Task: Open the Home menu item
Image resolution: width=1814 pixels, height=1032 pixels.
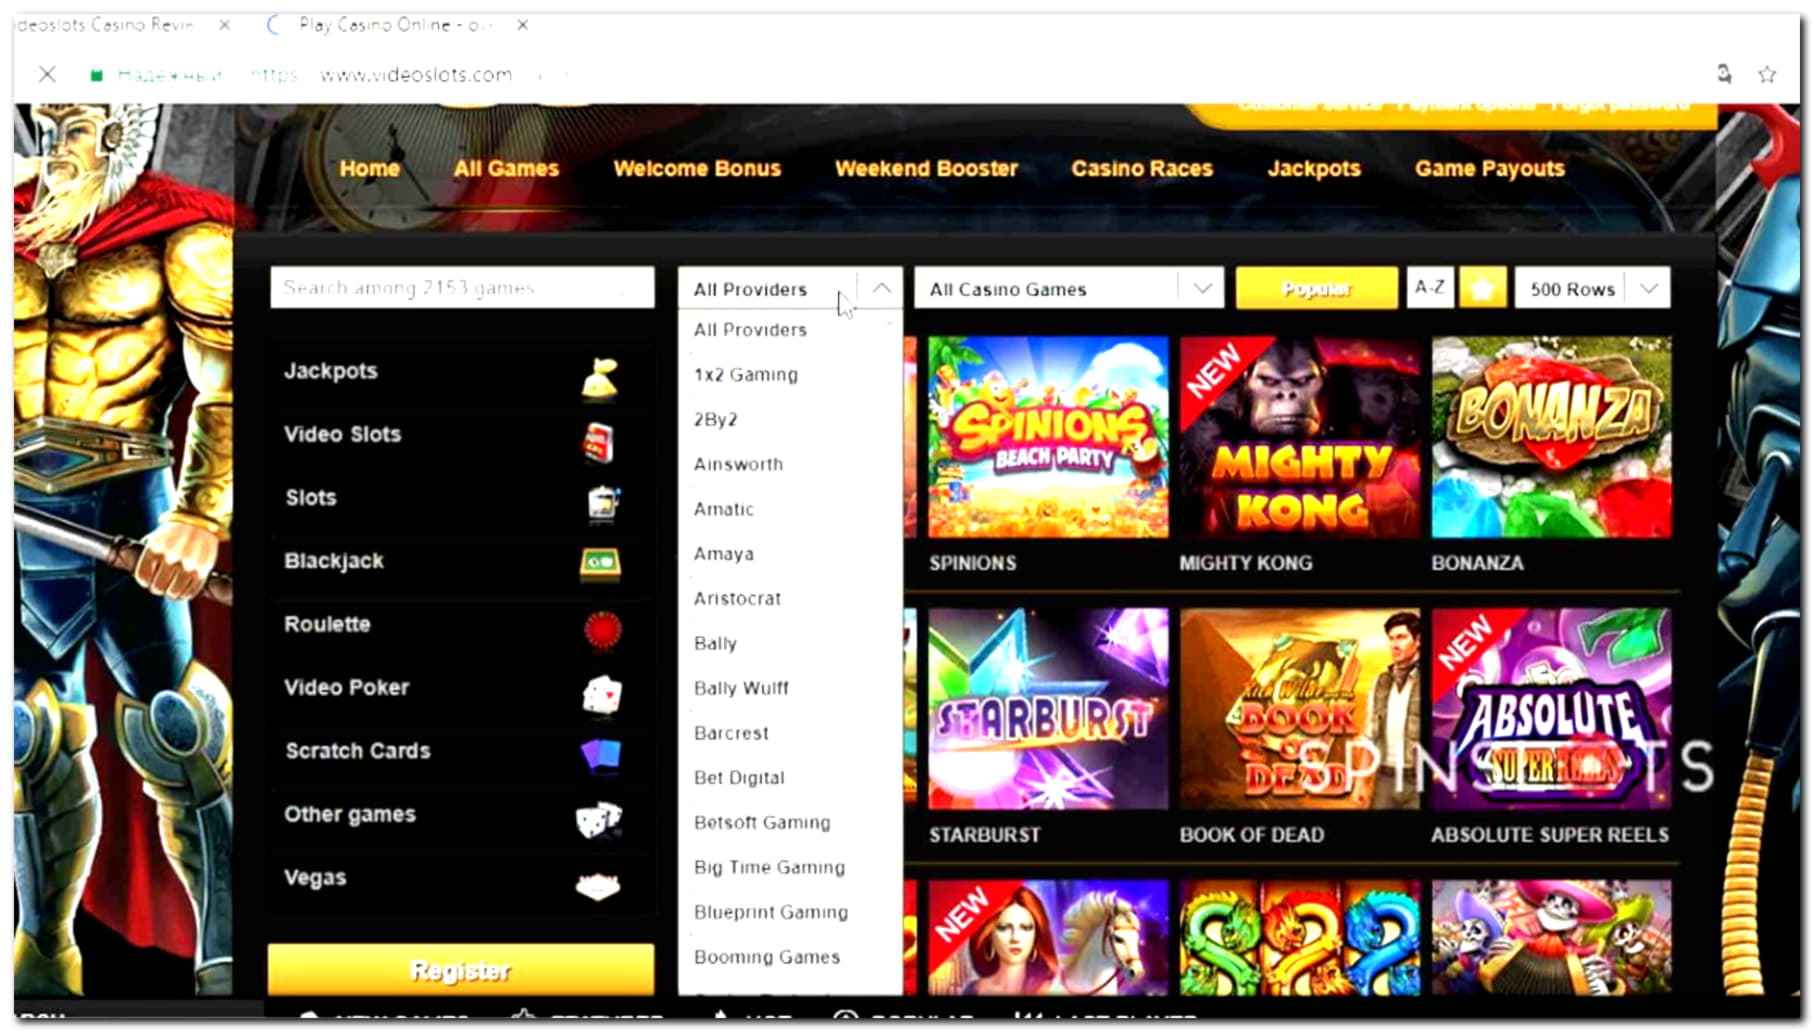Action: tap(369, 169)
